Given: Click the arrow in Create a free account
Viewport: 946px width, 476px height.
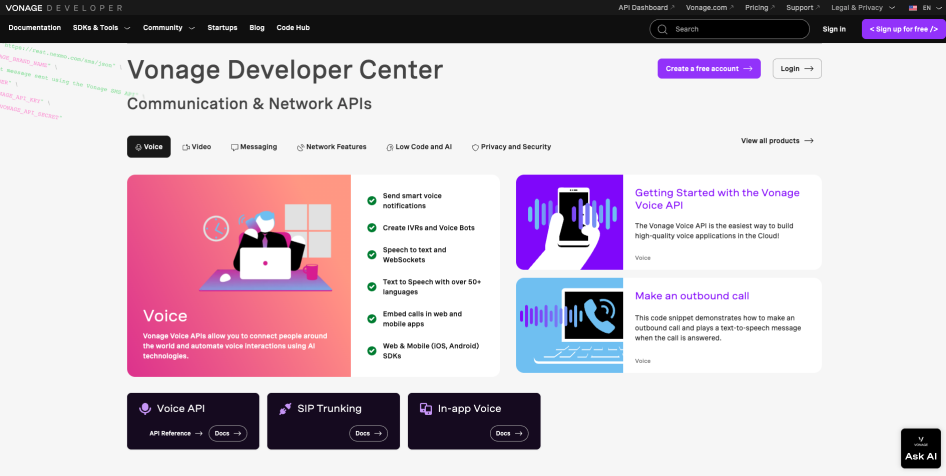Looking at the screenshot, I should tap(748, 69).
